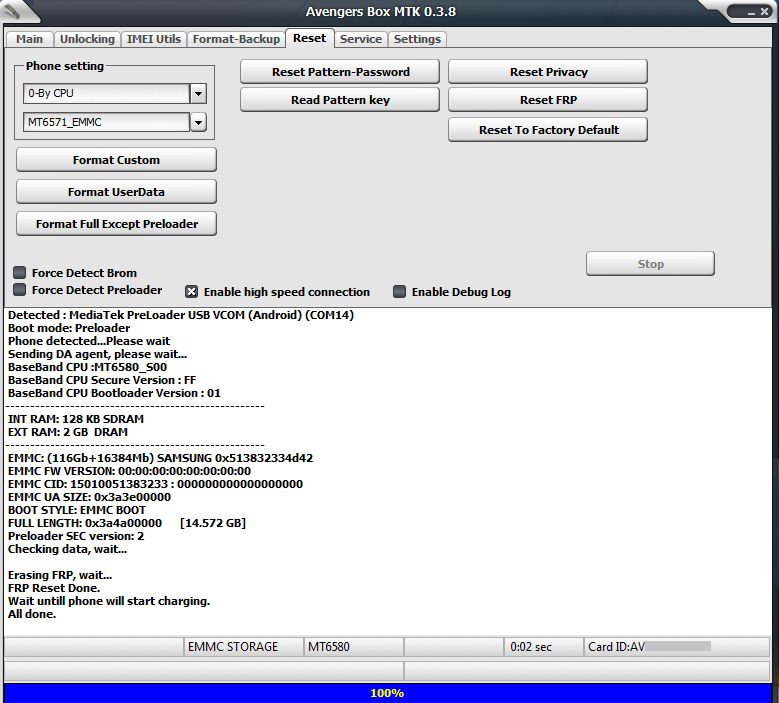Image resolution: width=779 pixels, height=703 pixels.
Task: Tick the Enable Debug Log checkbox
Action: point(399,292)
